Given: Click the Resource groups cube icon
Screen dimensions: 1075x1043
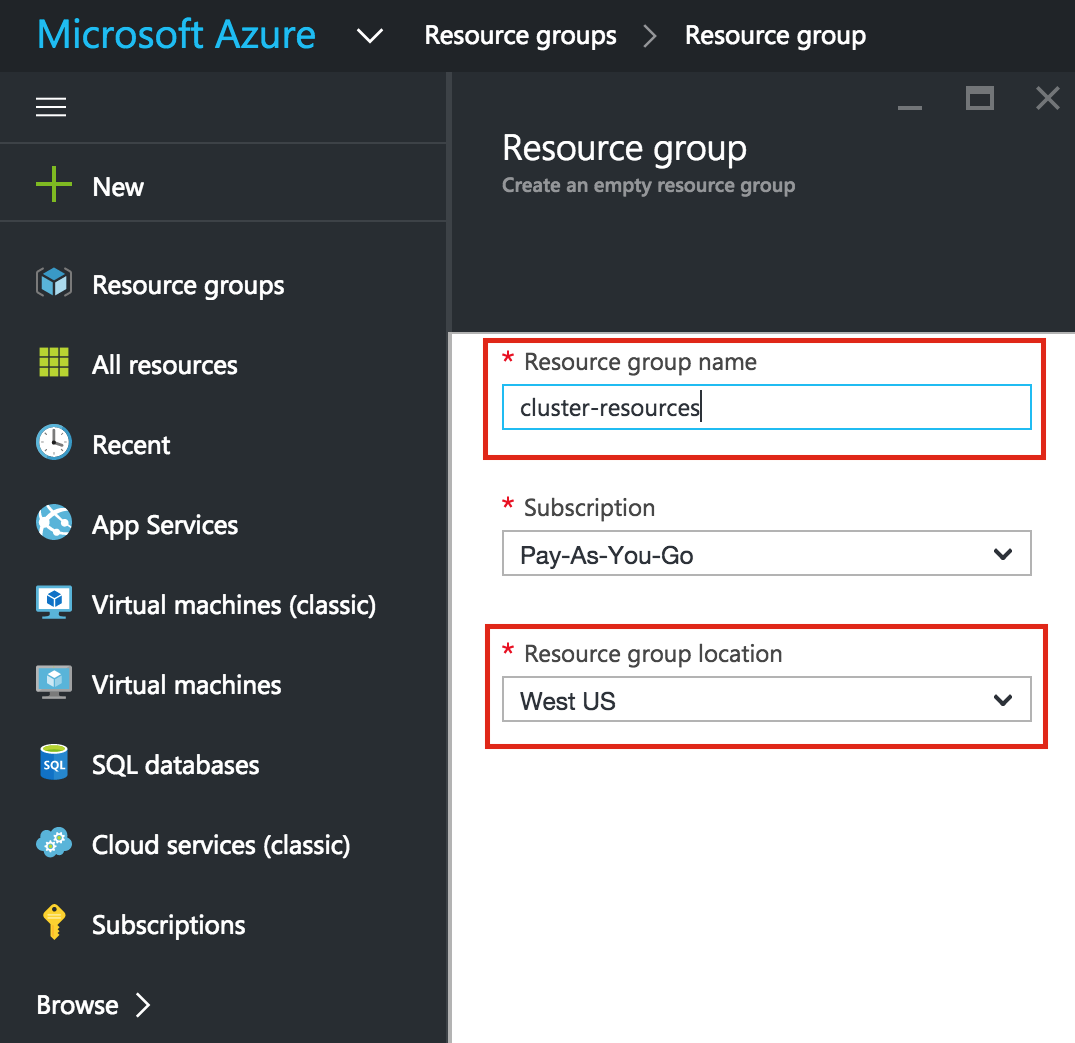Looking at the screenshot, I should point(53,283).
